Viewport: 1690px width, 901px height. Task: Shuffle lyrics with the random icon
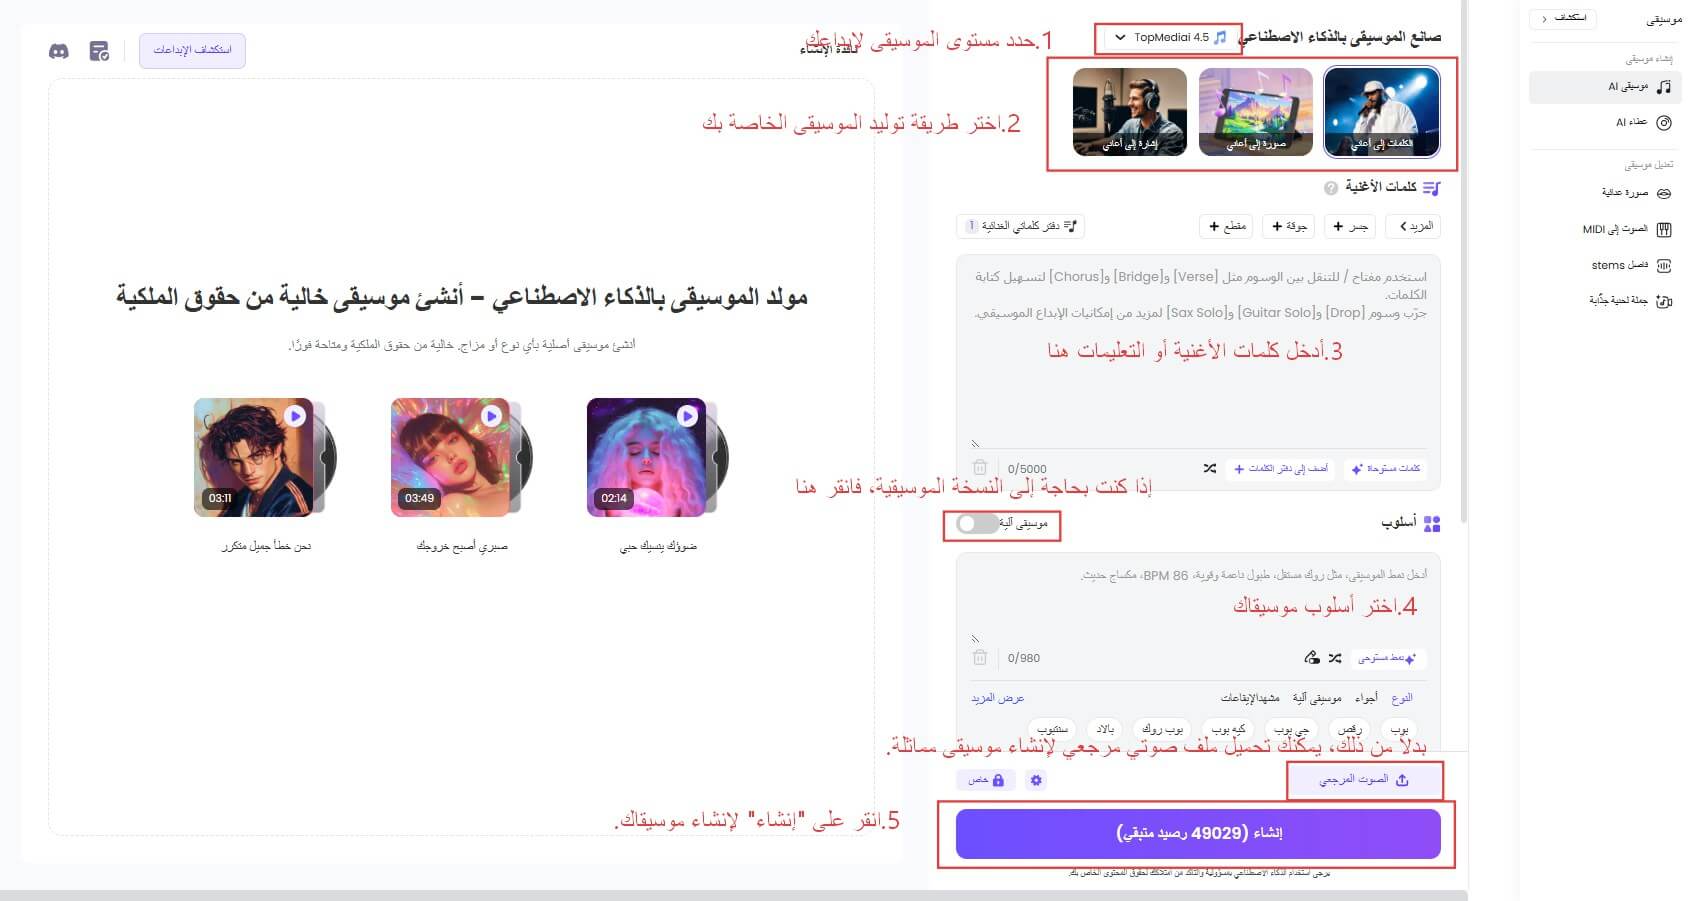point(1209,468)
